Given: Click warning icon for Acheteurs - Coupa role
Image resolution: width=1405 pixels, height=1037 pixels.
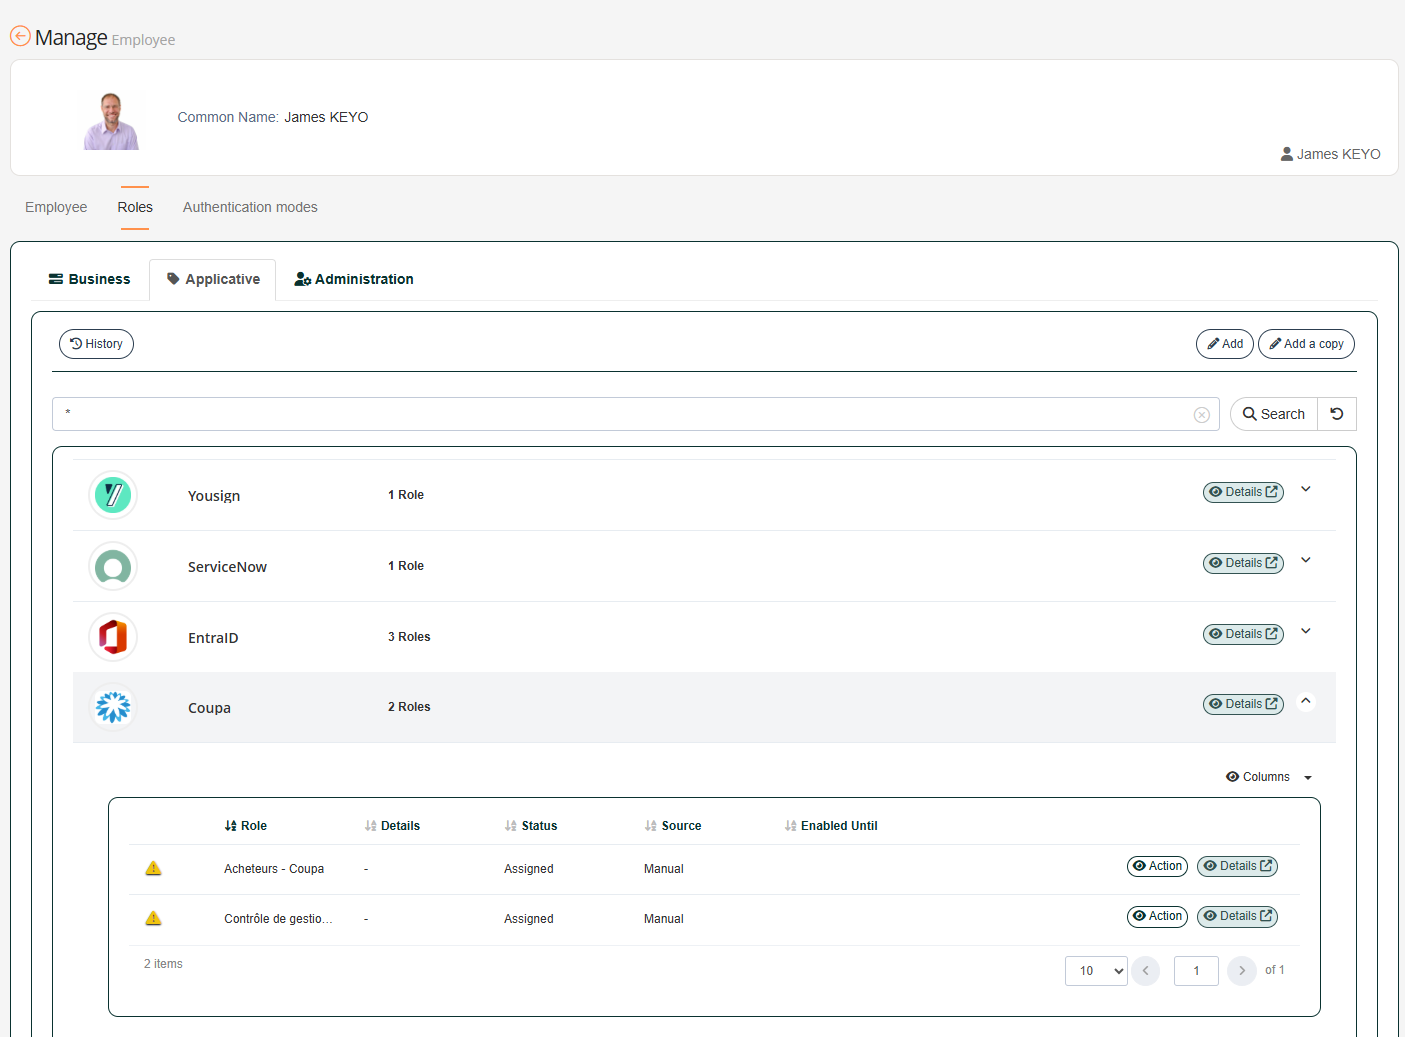Looking at the screenshot, I should (x=153, y=868).
